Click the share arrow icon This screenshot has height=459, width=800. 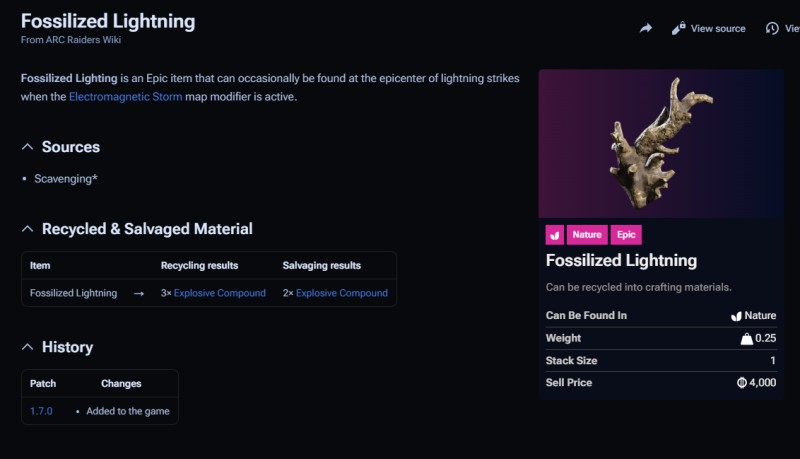[646, 29]
